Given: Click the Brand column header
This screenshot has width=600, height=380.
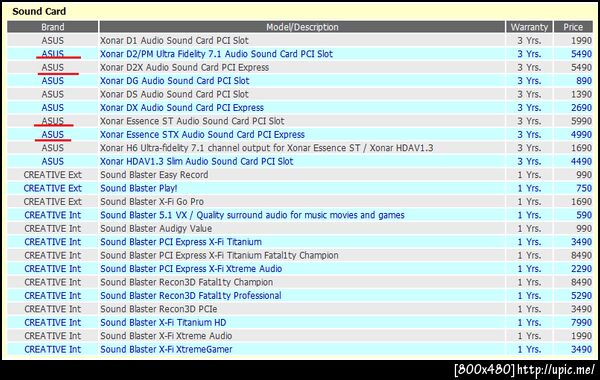Looking at the screenshot, I should click(52, 27).
